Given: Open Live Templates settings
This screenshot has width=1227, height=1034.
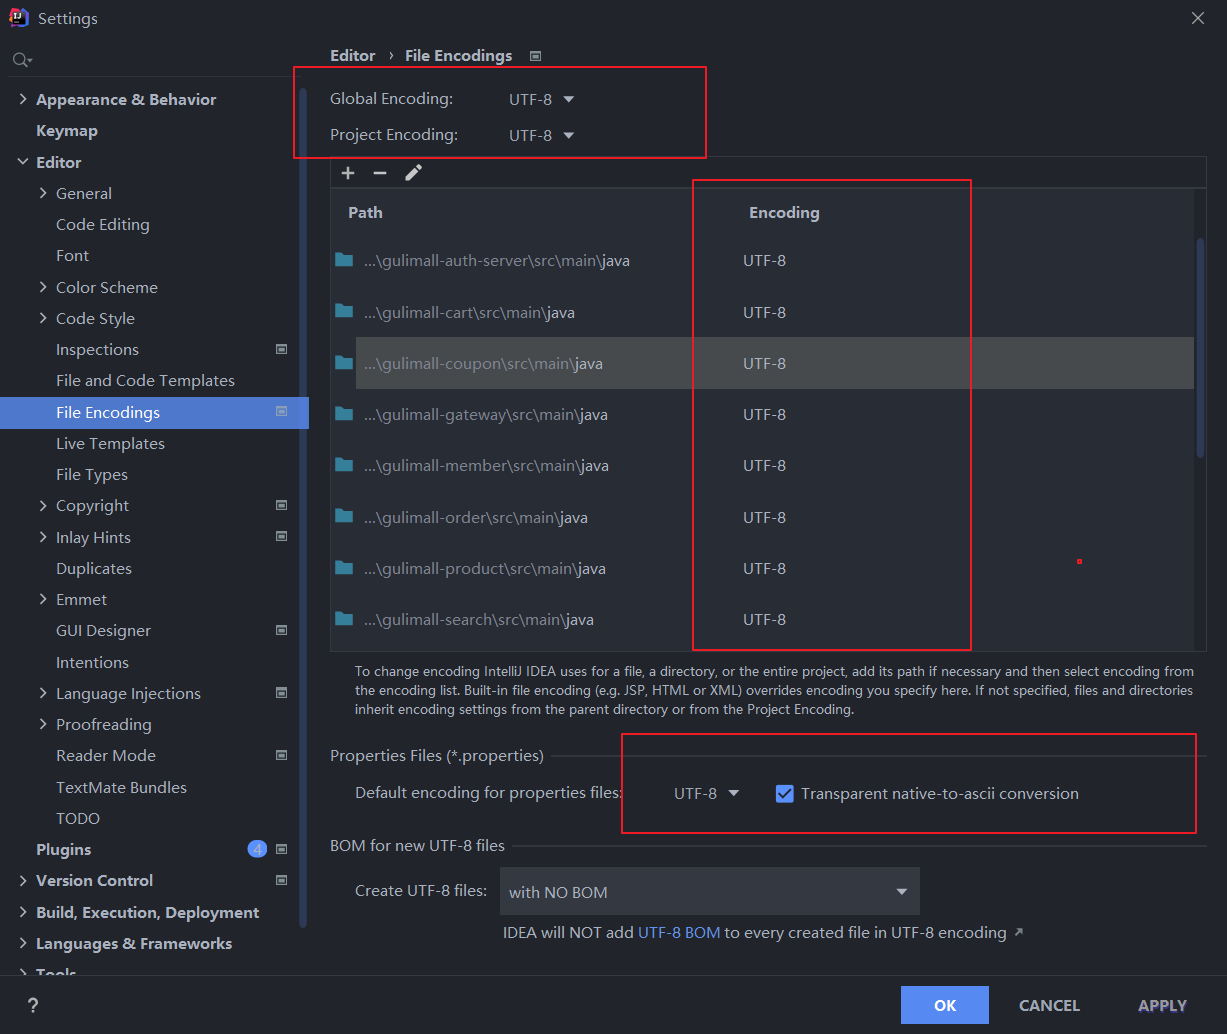Looking at the screenshot, I should tap(110, 443).
